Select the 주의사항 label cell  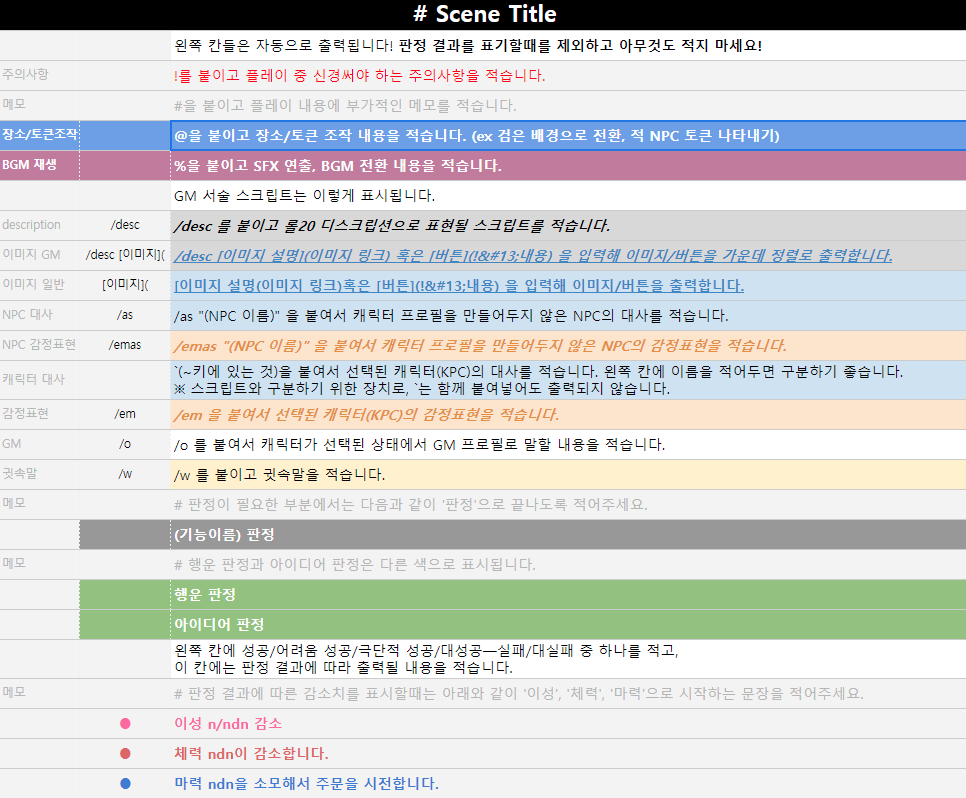coord(39,75)
